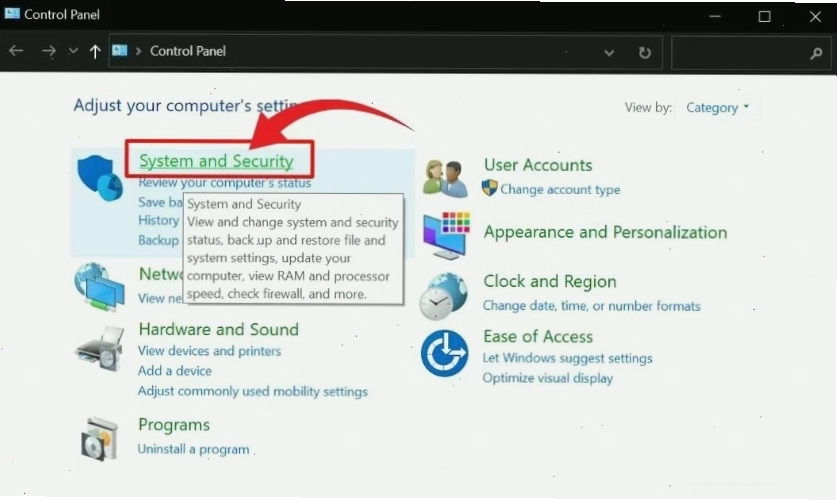
Task: Click the Appearance and Personalization monitor icon
Action: point(447,235)
